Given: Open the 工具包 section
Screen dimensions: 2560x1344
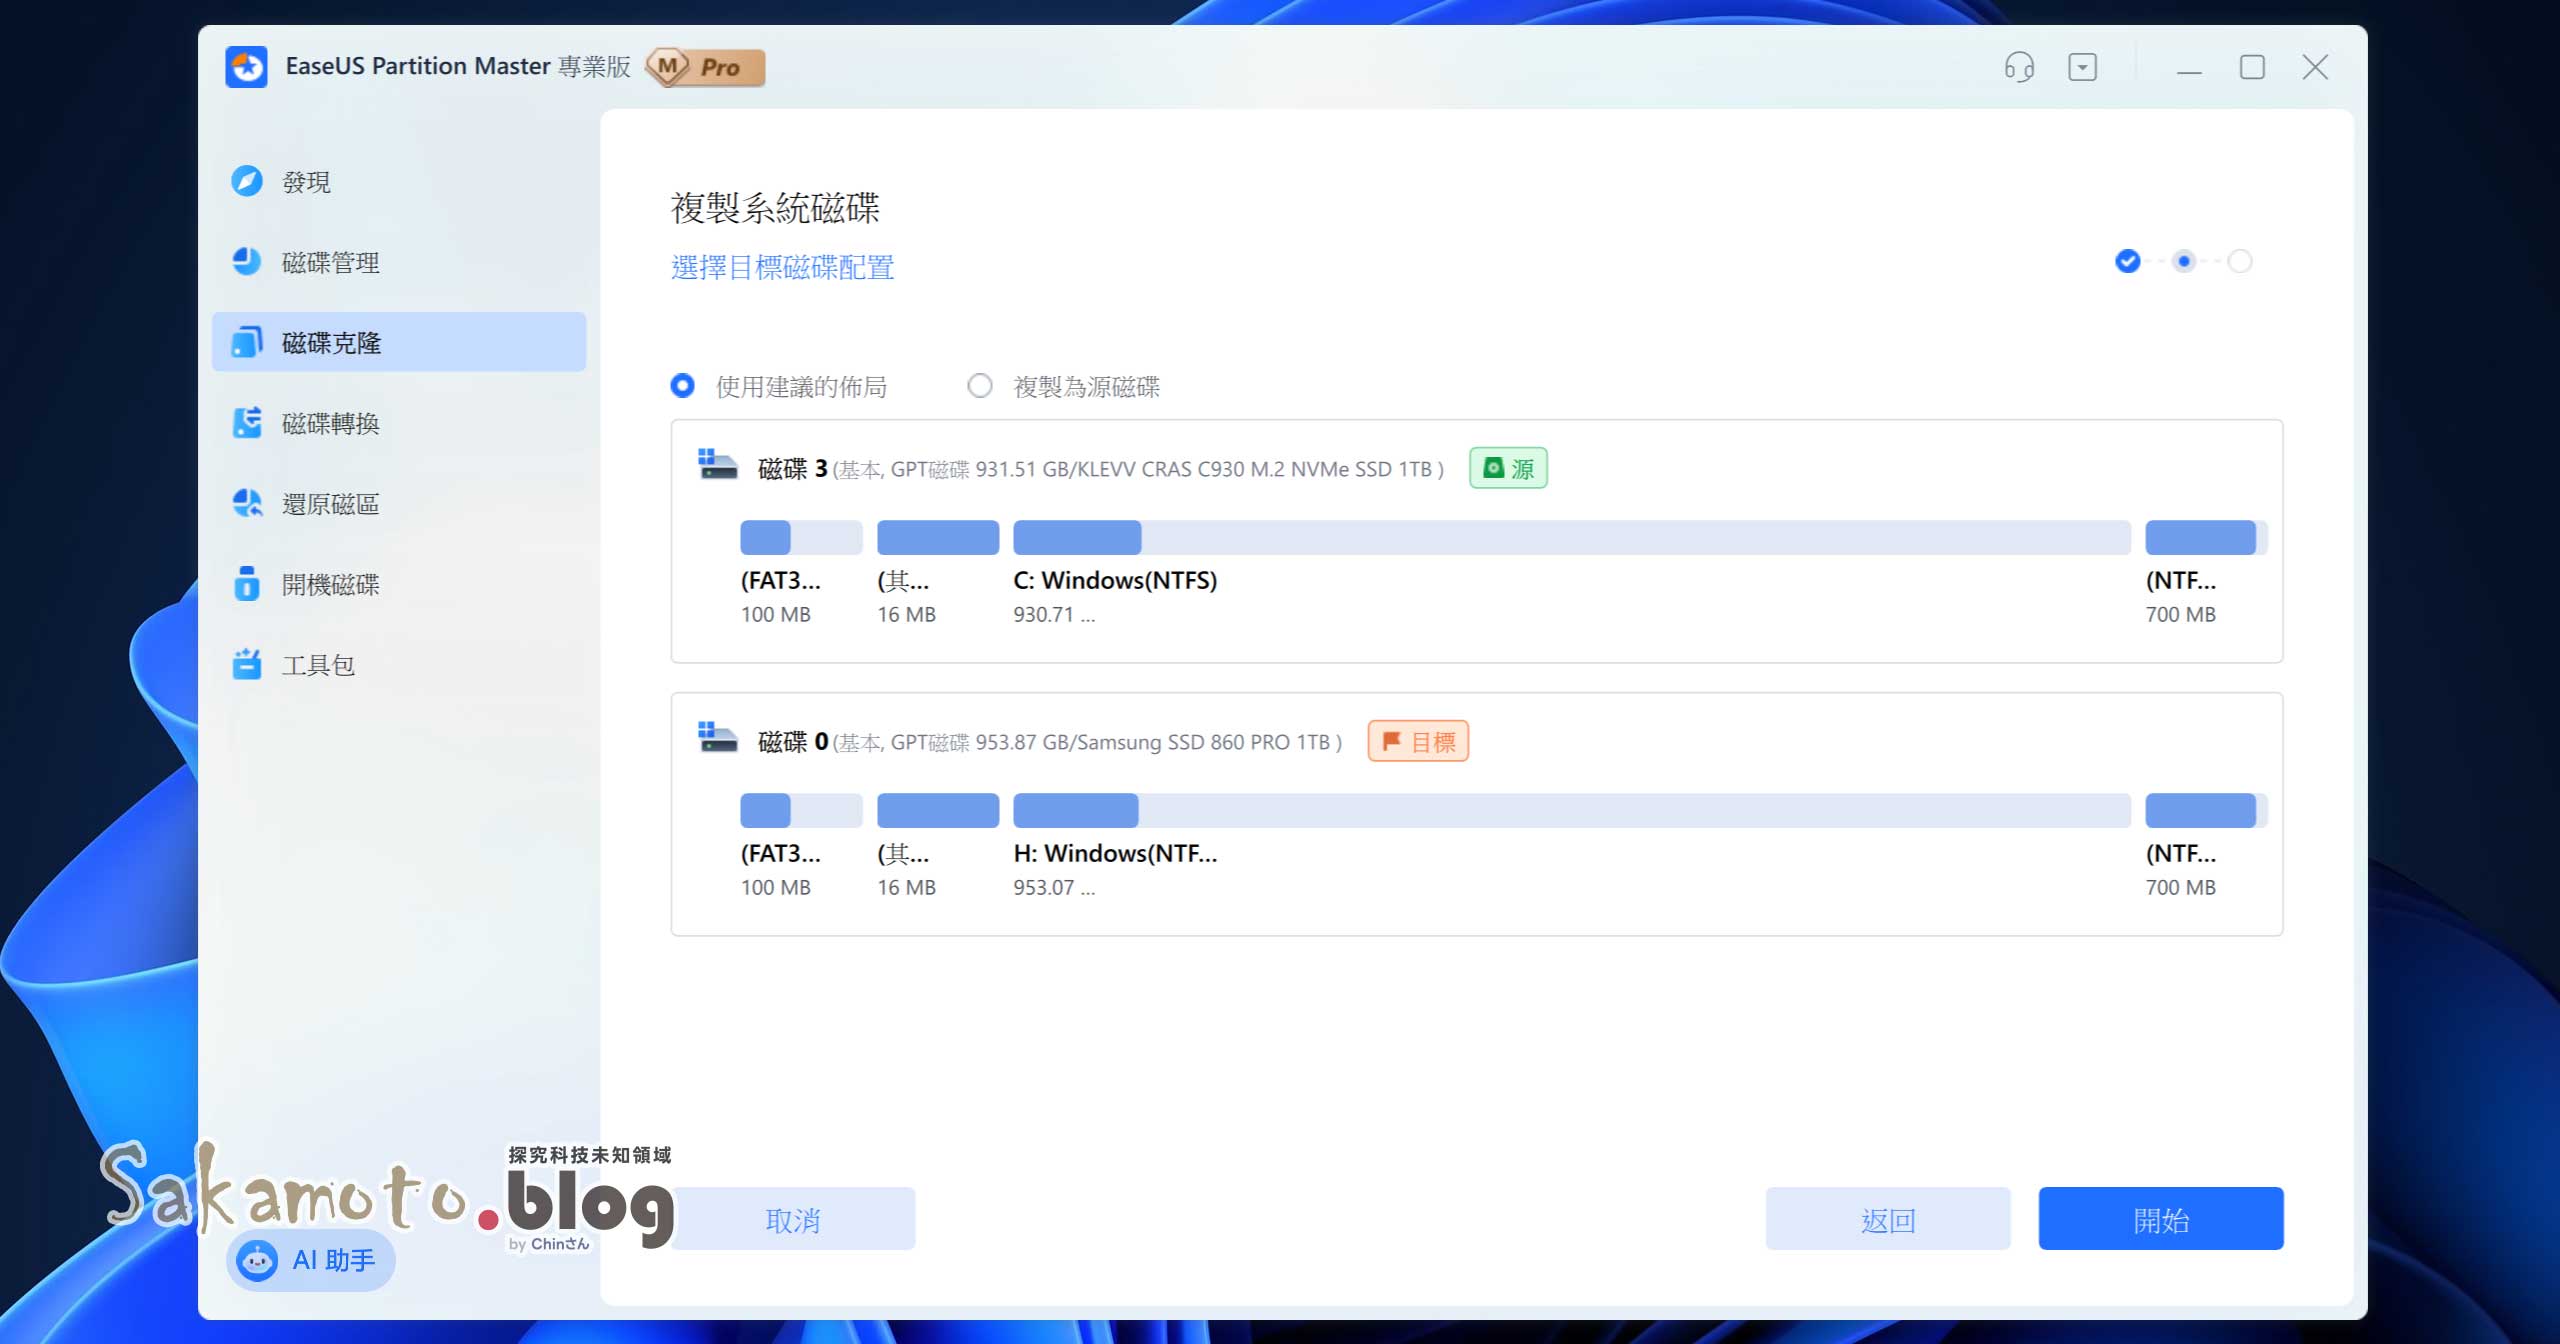Looking at the screenshot, I should point(318,664).
